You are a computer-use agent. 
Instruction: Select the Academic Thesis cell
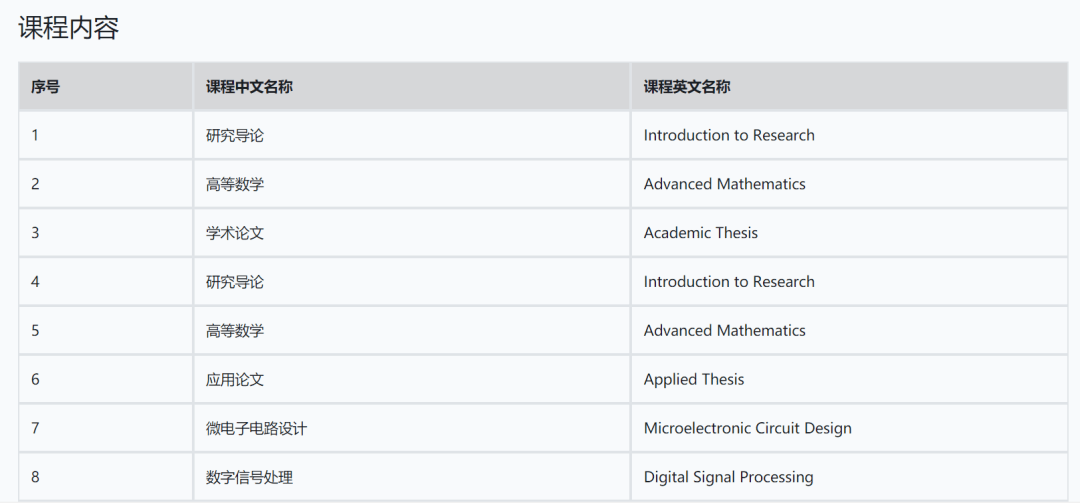[x=701, y=233]
